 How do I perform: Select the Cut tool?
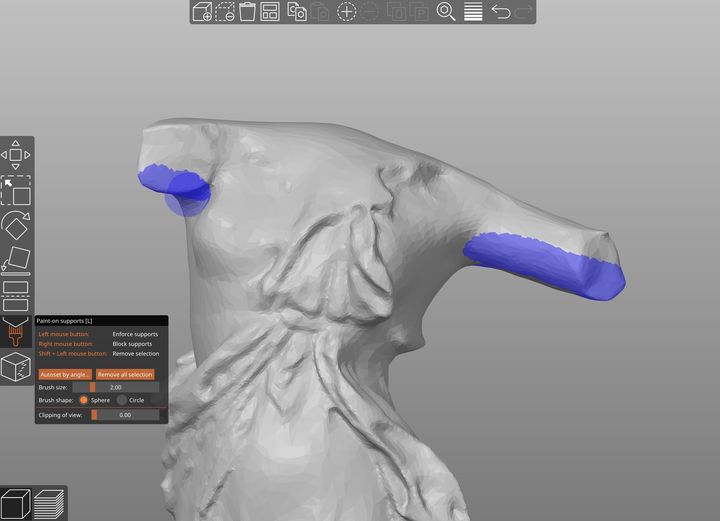(15, 293)
